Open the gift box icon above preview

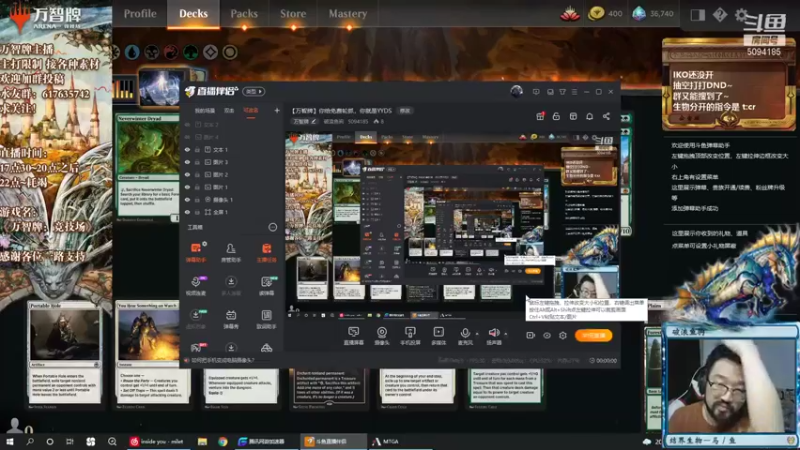540,116
